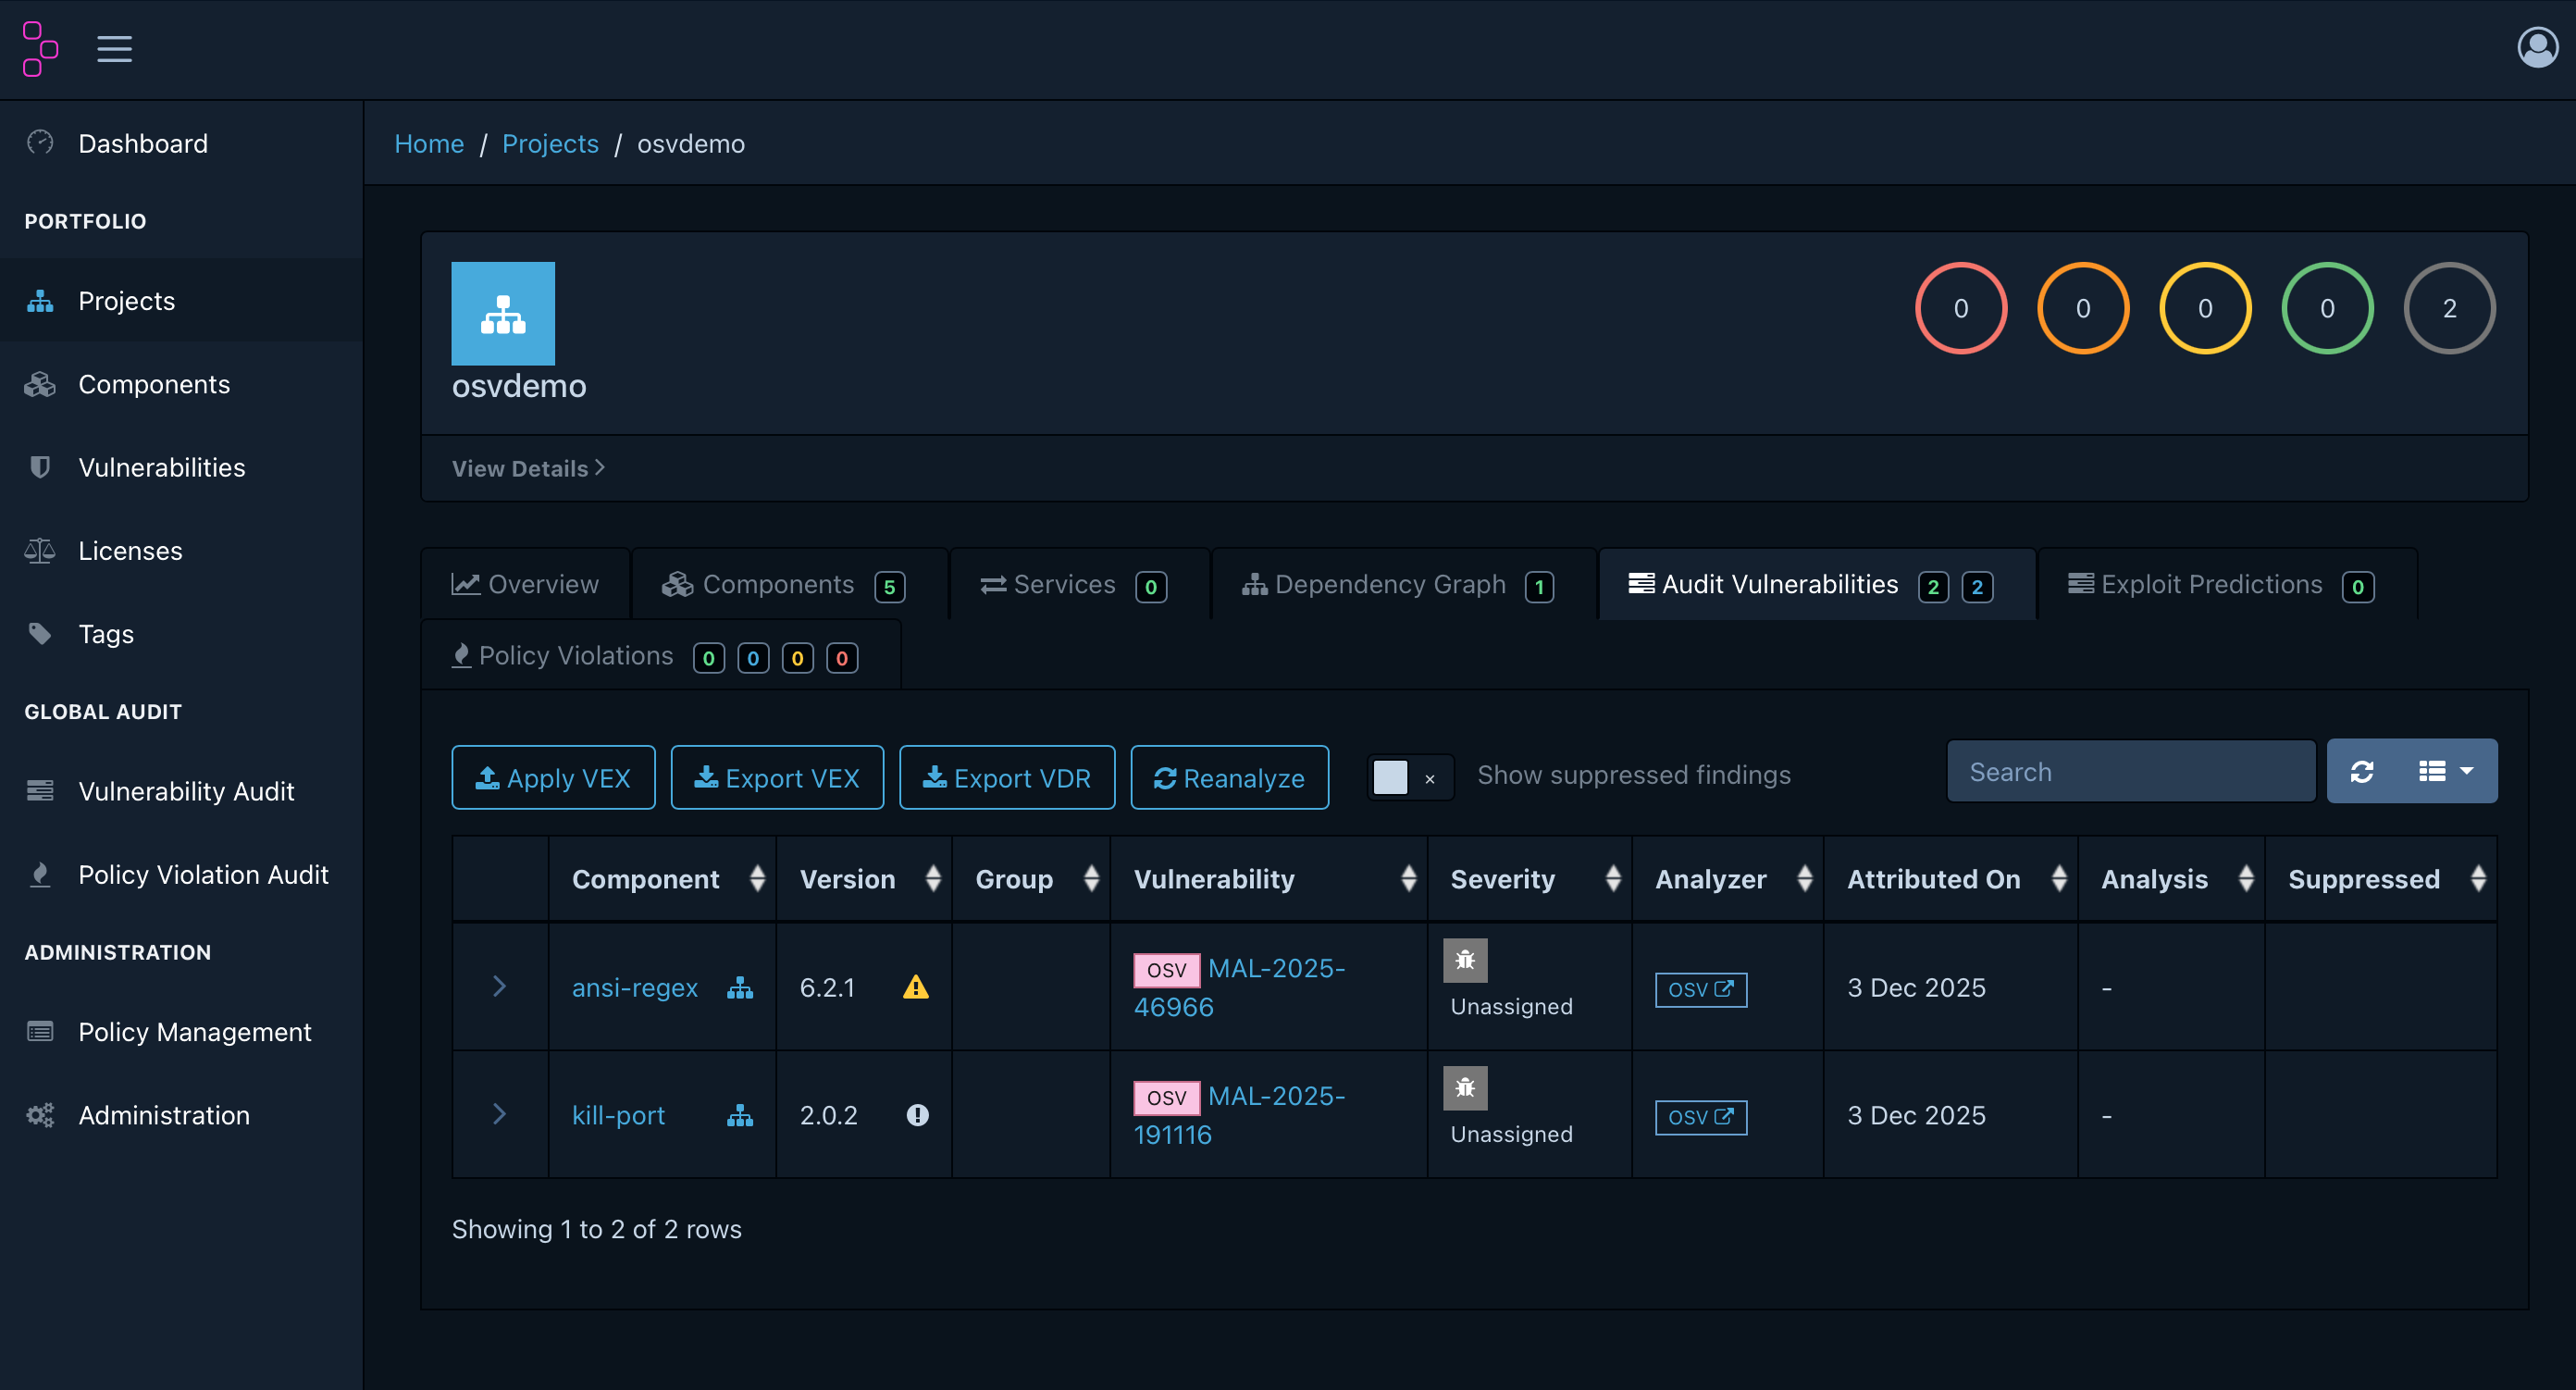Open Vulnerability Audit in the sidebar

[186, 791]
